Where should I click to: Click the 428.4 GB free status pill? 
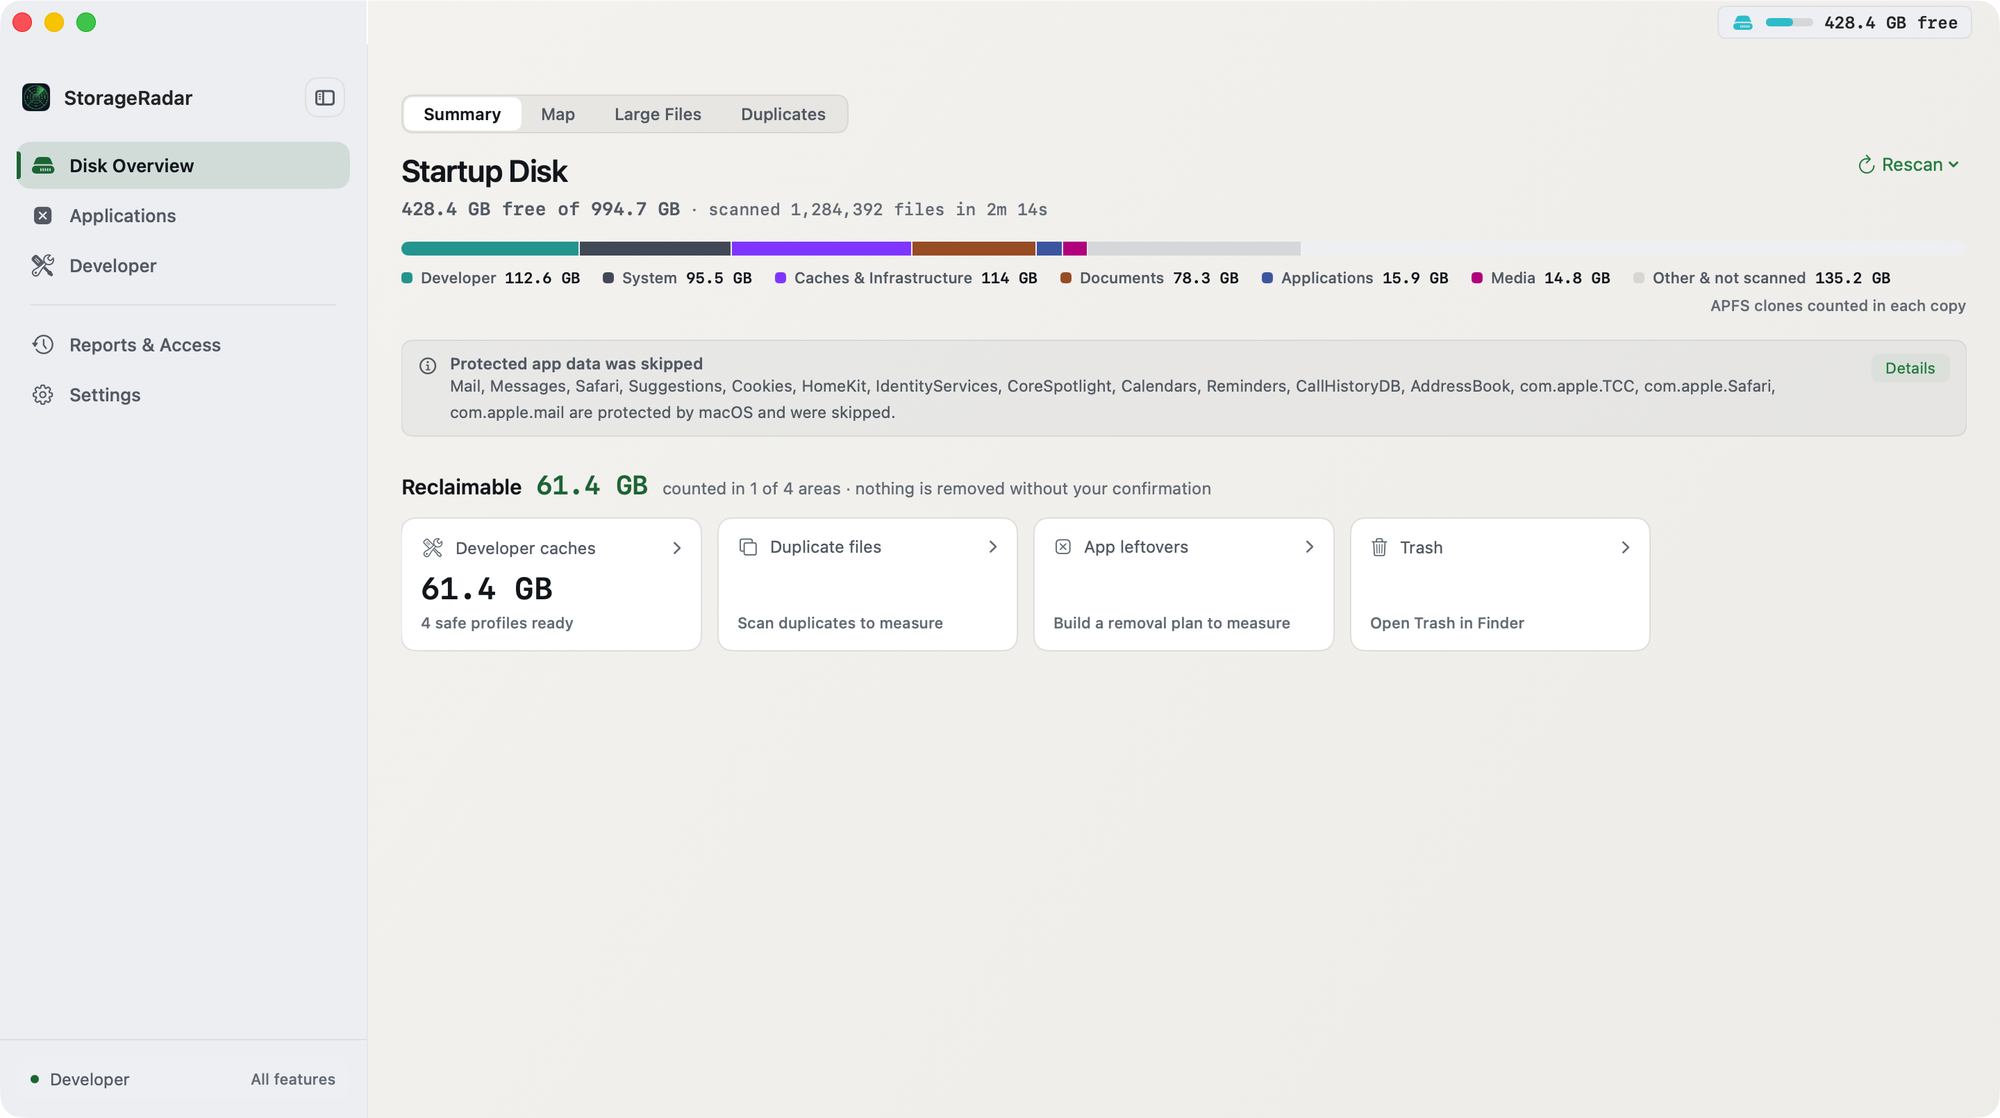point(1844,23)
